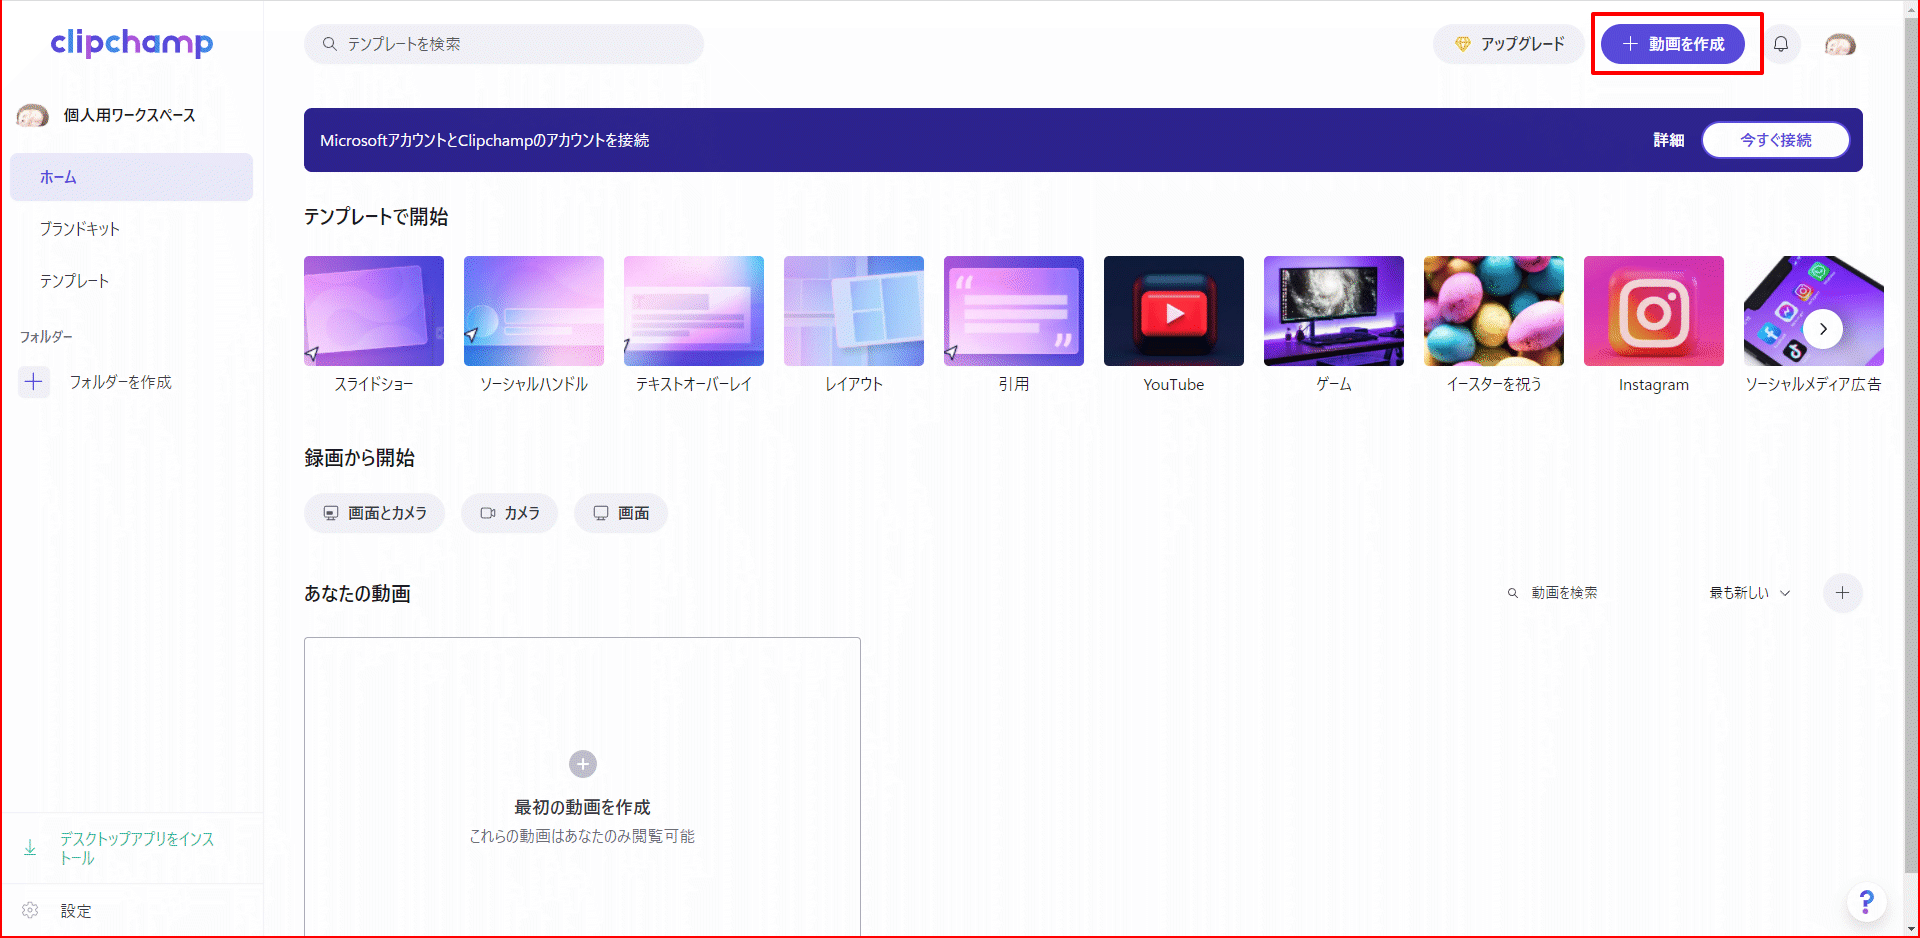Click the plus icon for フォルダーを作成
Screen dimensions: 1920x938
point(34,382)
